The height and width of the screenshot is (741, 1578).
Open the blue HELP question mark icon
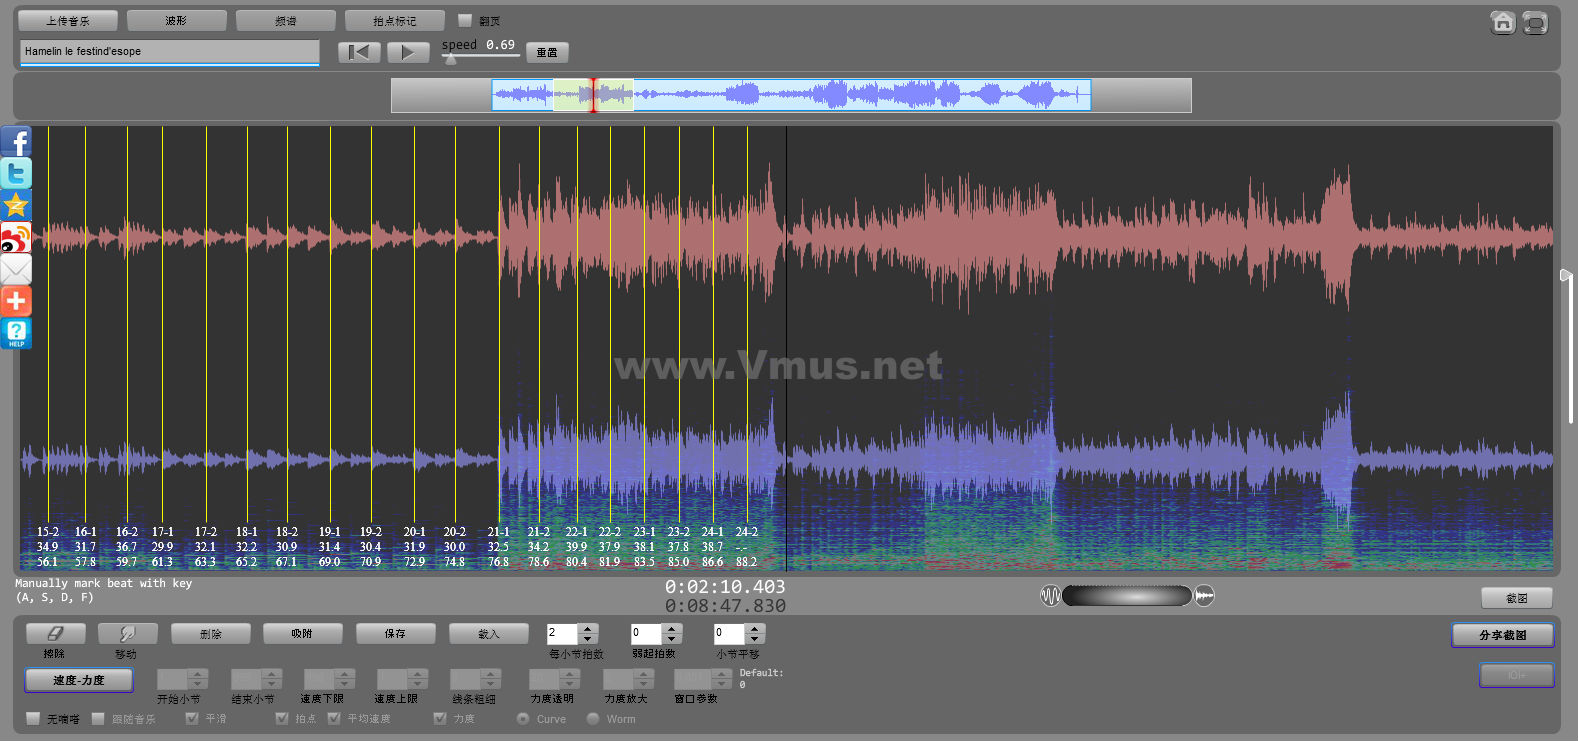pyautogui.click(x=17, y=333)
